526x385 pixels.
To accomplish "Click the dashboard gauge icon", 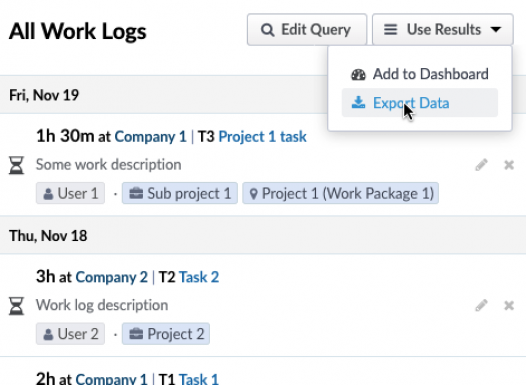I will coord(358,74).
